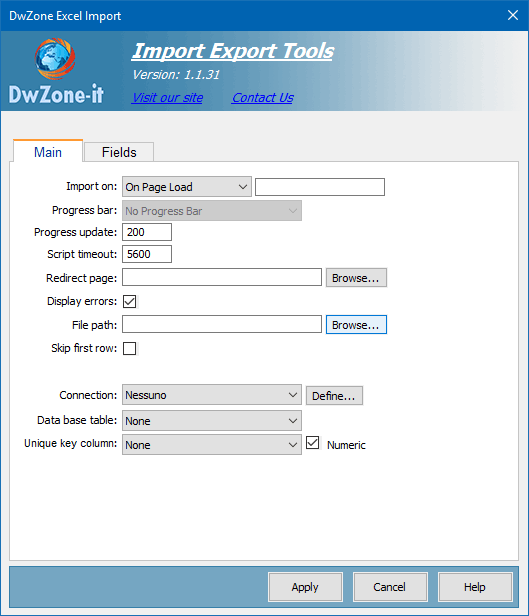Browse for the Redirect page
Viewport: 529px width, 616px height.
[x=356, y=278]
